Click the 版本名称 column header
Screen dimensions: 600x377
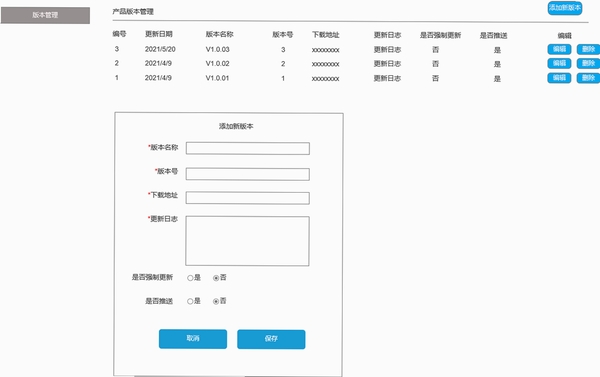pos(219,34)
